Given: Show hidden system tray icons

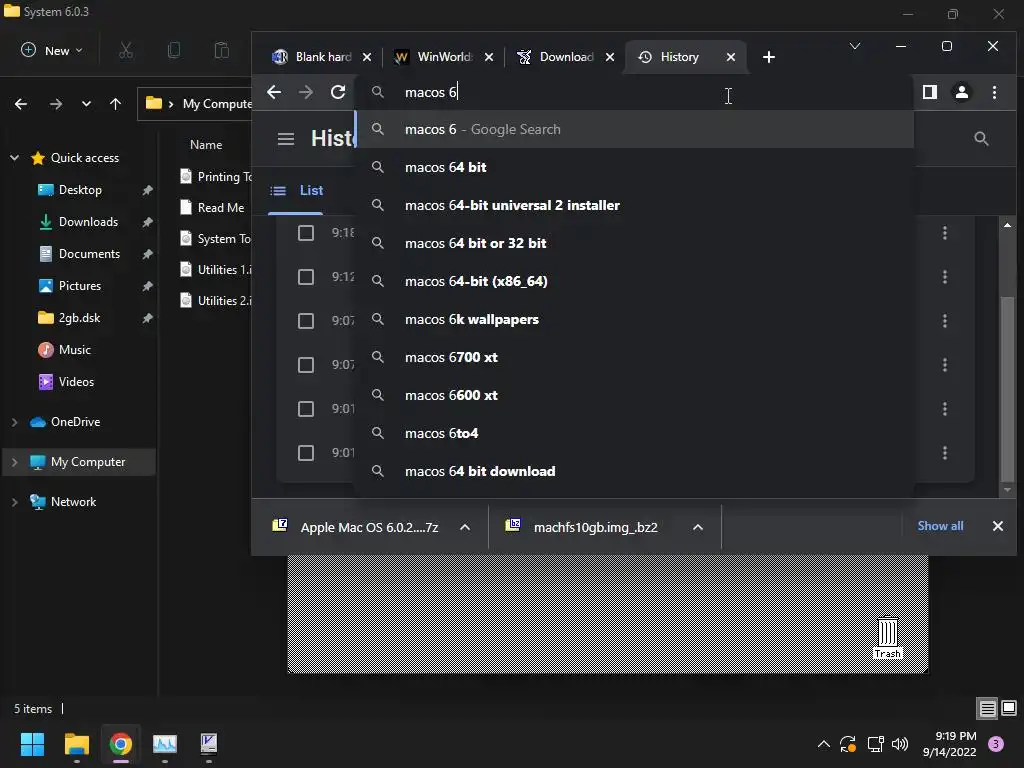Looking at the screenshot, I should click(x=824, y=744).
